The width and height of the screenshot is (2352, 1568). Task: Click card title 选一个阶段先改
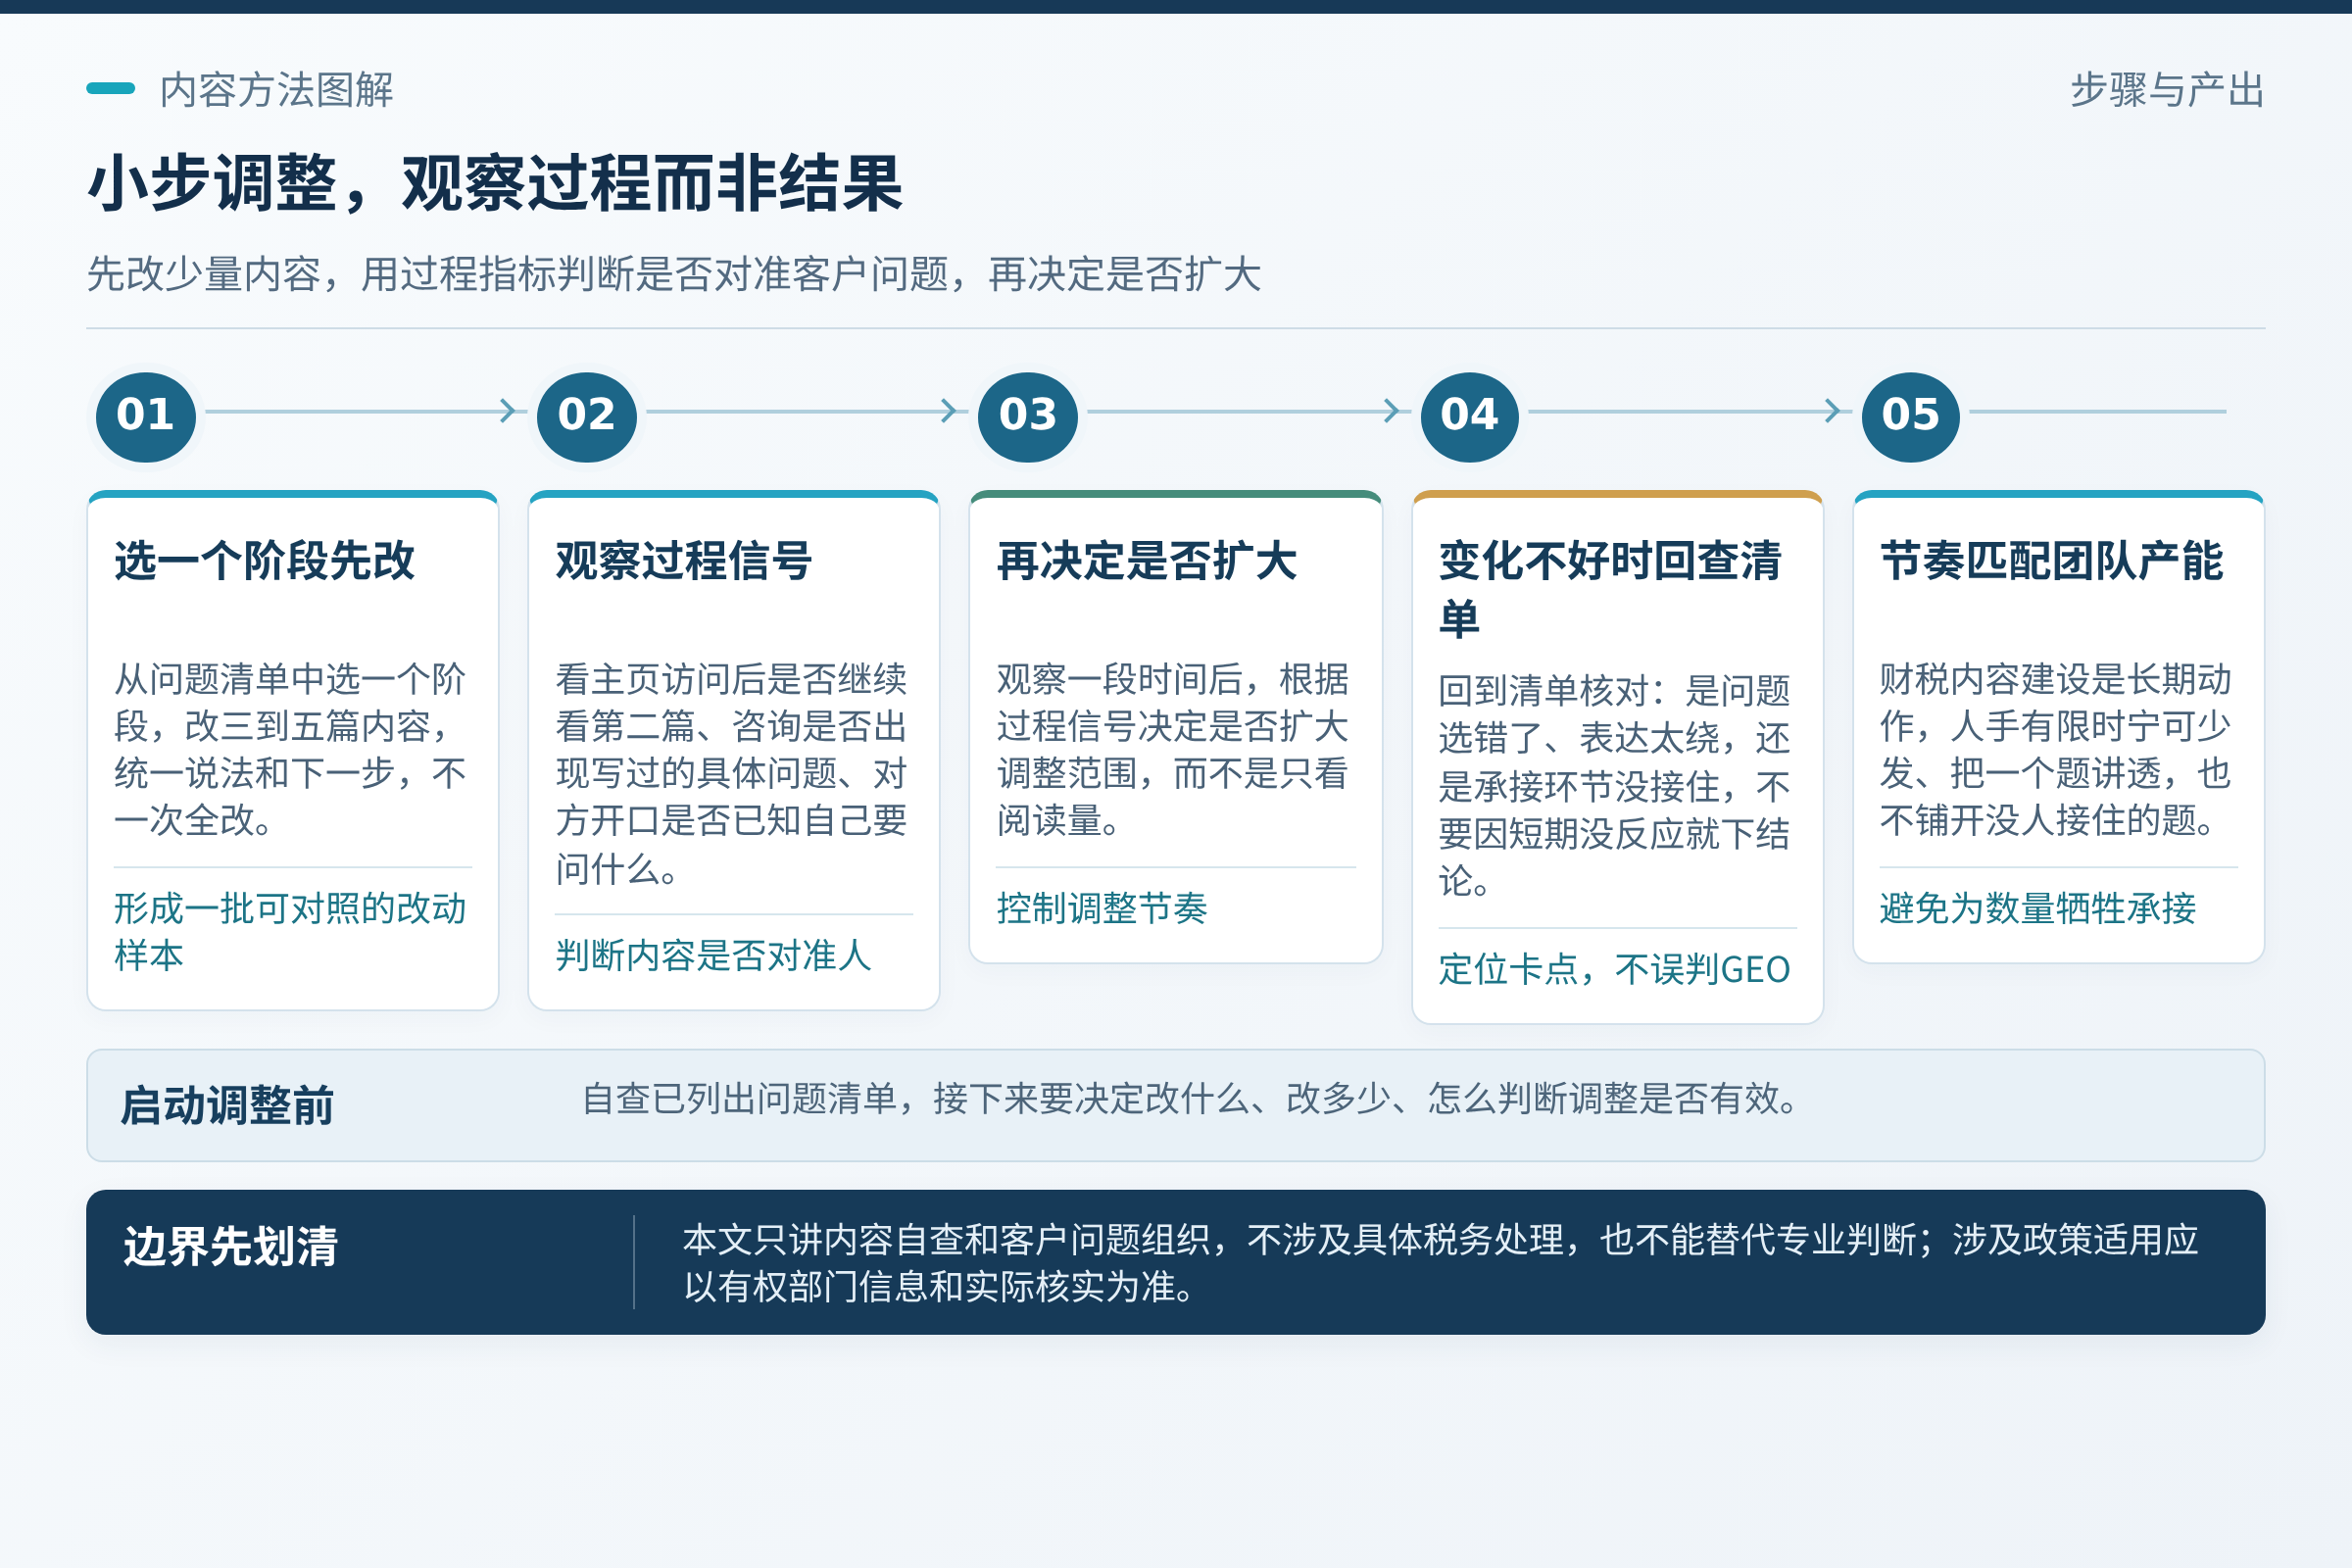click(x=264, y=561)
